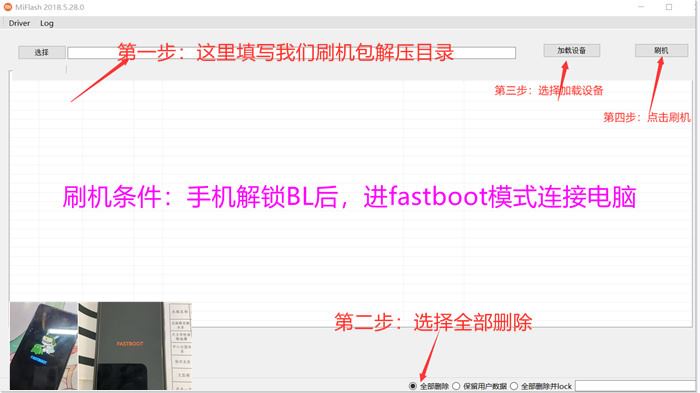Image resolution: width=700 pixels, height=393 pixels.
Task: Select the 全部删除并lock radio option
Action: [514, 386]
